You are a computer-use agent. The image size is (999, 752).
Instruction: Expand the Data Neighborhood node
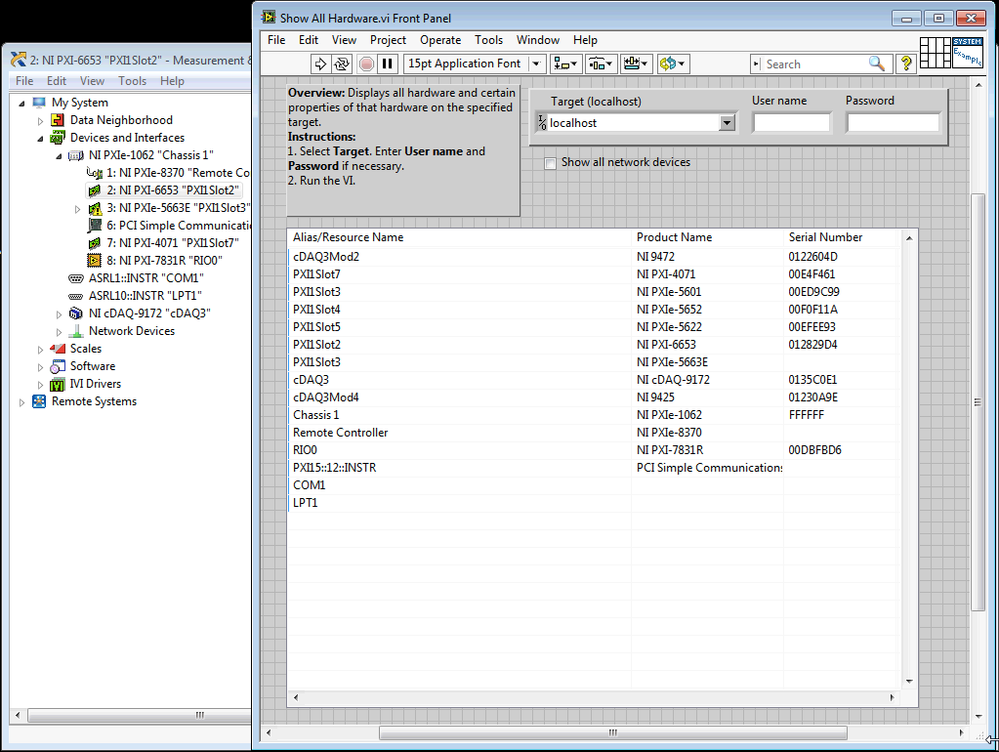40,120
